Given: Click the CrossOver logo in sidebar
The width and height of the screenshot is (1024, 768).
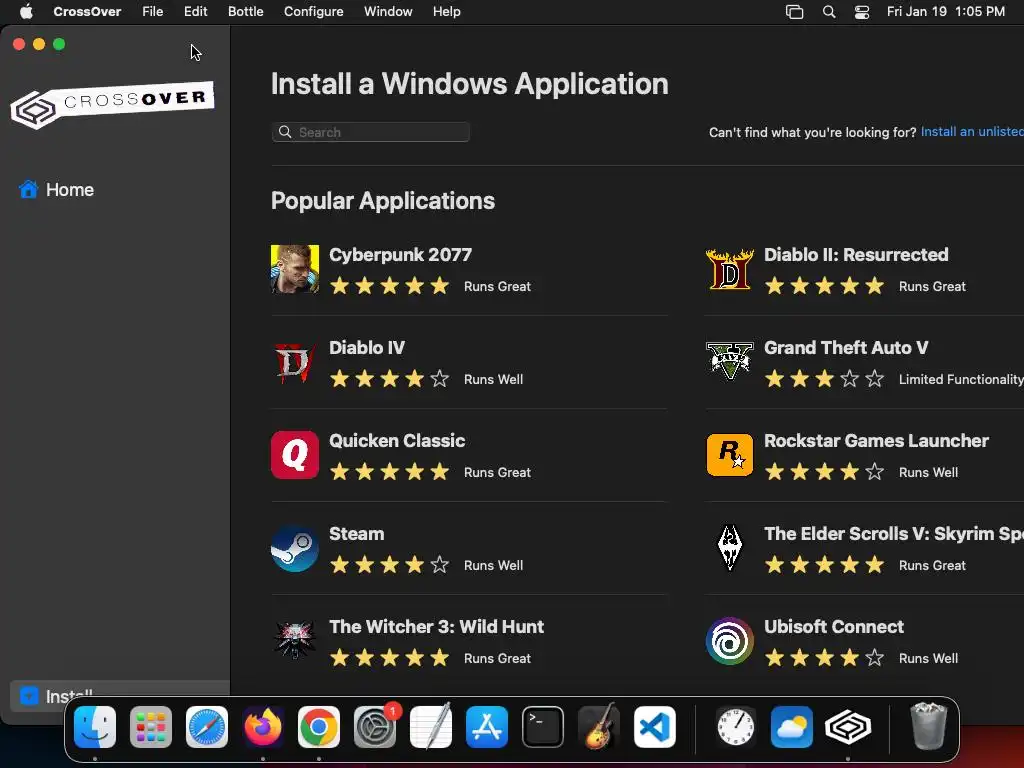Looking at the screenshot, I should pyautogui.click(x=112, y=105).
